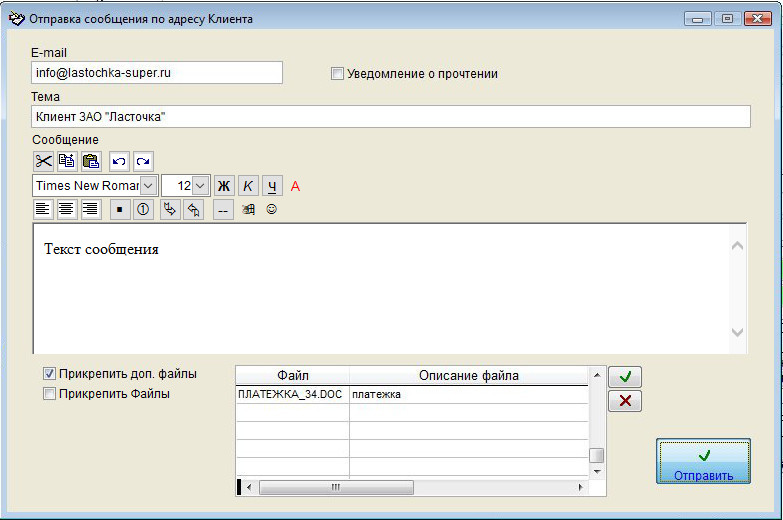Click the Тема subject input field
783x520 pixels.
click(390, 117)
